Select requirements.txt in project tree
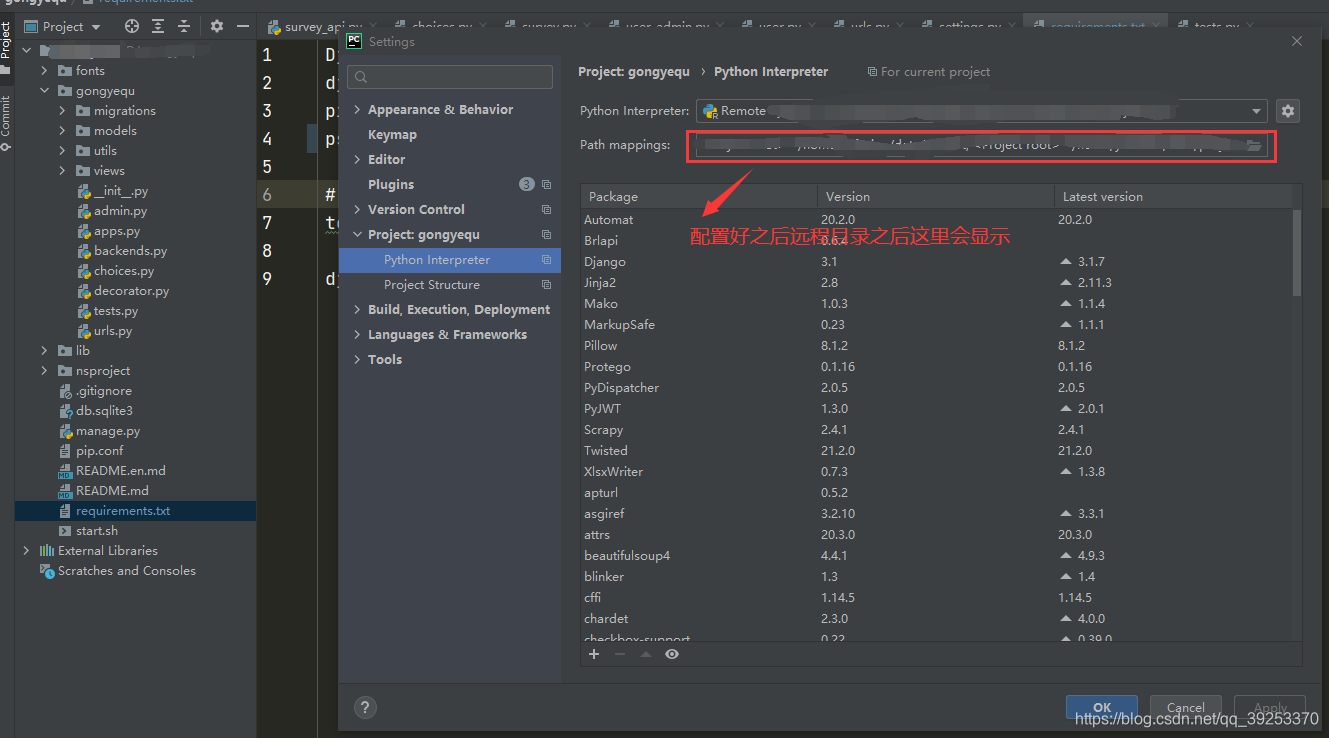The image size is (1329, 738). 135,511
